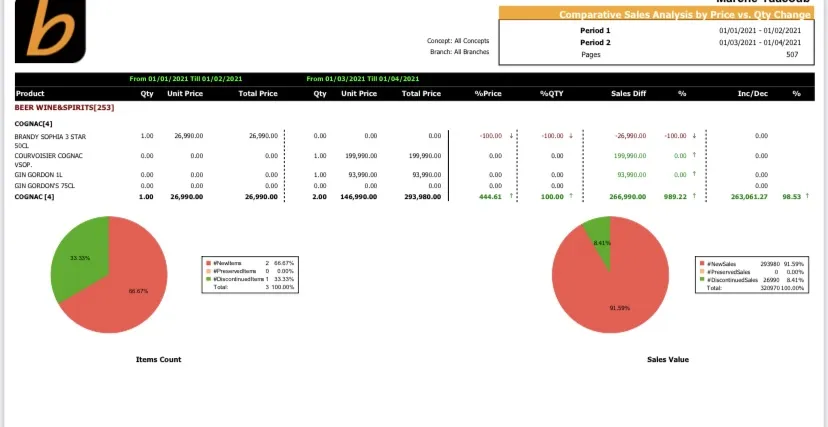Screen dimensions: 828x427
Task: Click the up arrow beside 98.53 percent
Action: pyautogui.click(x=807, y=196)
